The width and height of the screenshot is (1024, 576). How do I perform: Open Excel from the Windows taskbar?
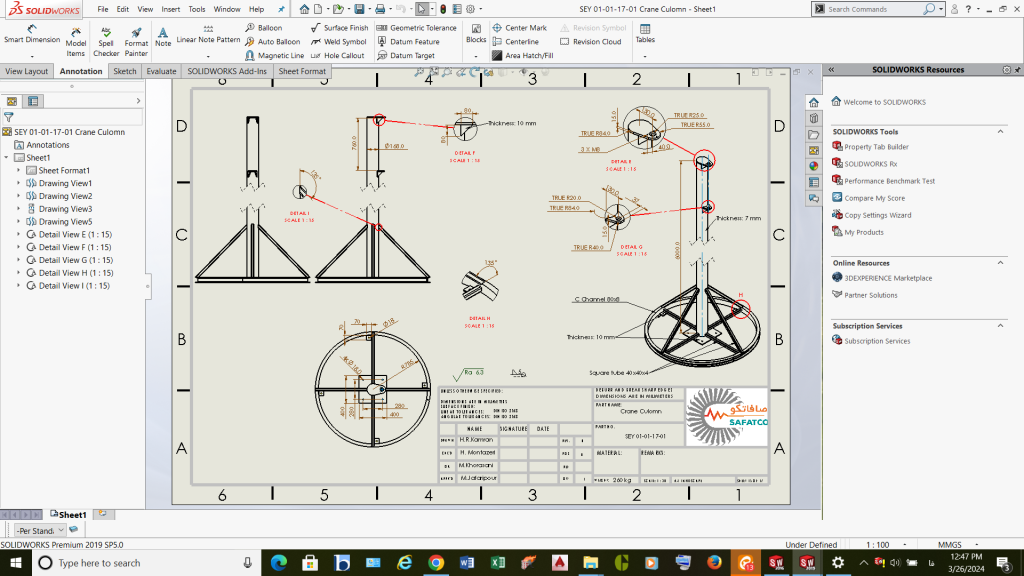tap(499, 563)
